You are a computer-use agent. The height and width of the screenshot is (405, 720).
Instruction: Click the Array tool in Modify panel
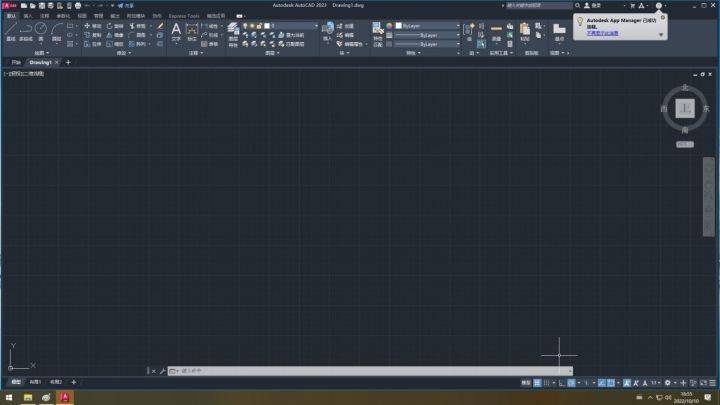(137, 44)
